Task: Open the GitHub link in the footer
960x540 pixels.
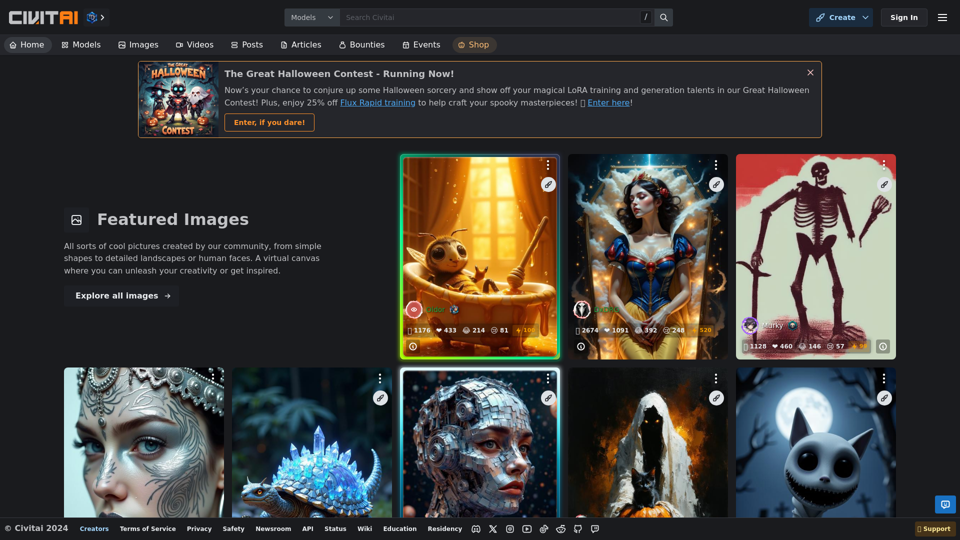Action: [x=578, y=529]
